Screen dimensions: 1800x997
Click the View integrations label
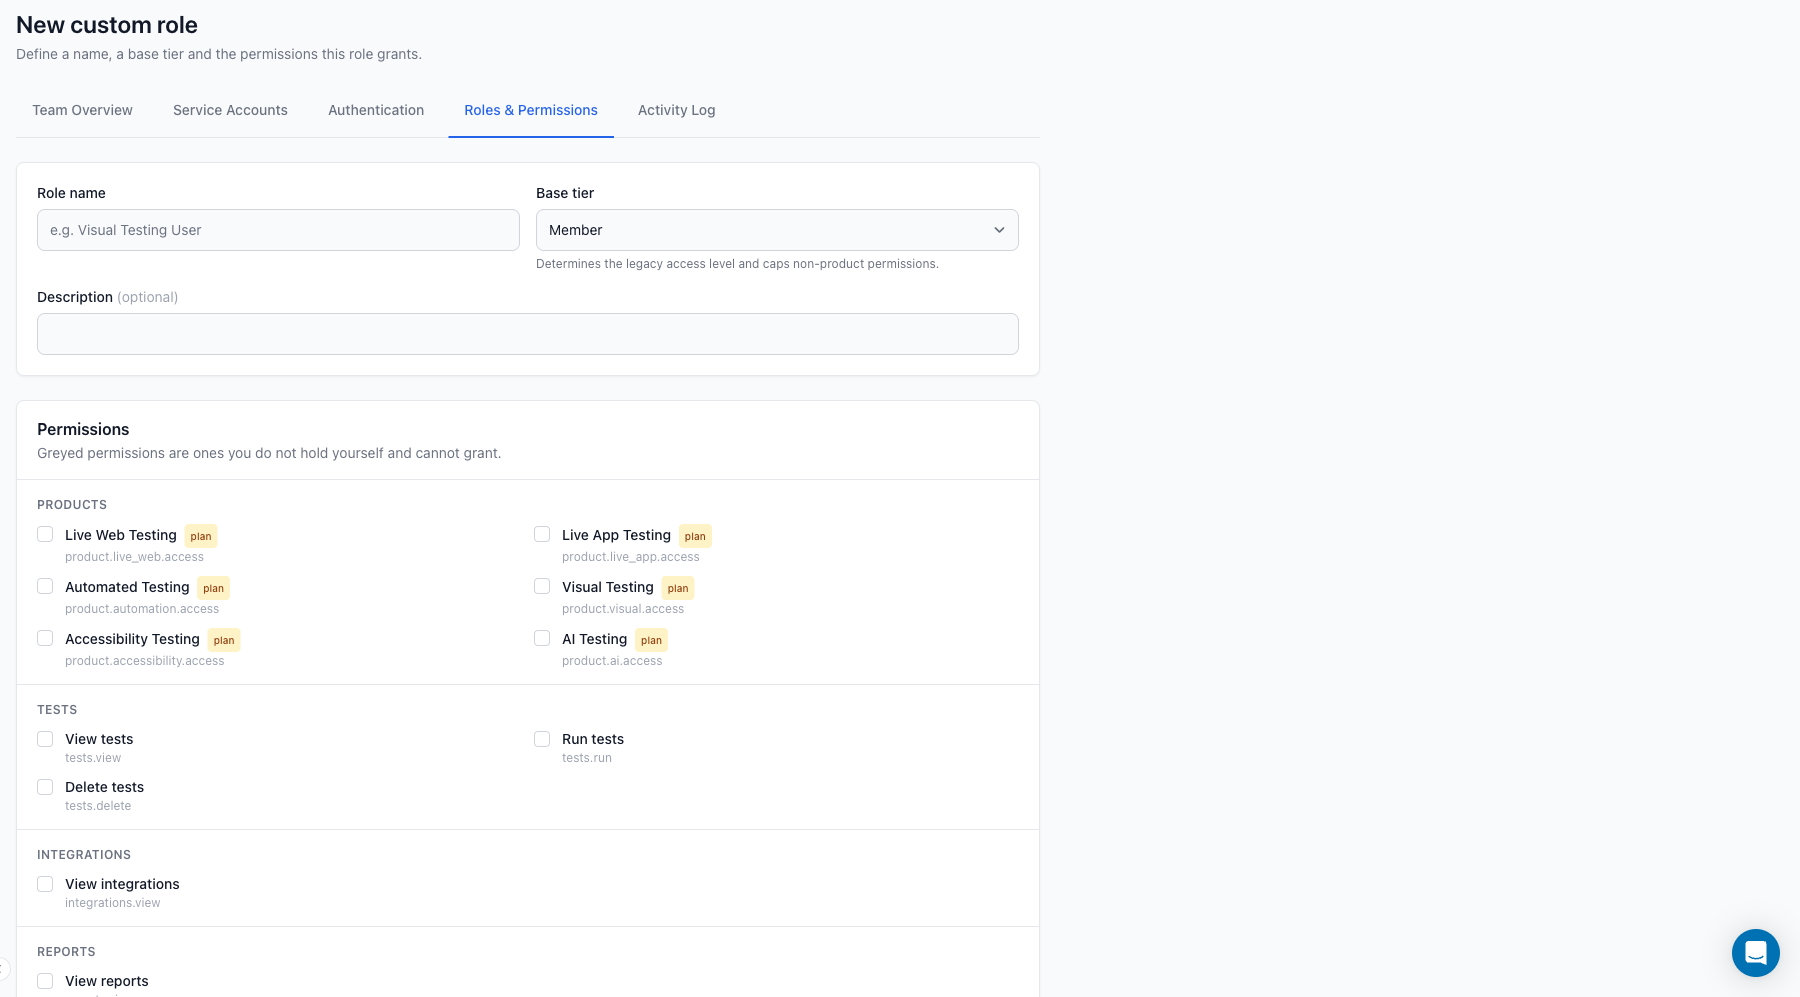[x=122, y=884]
